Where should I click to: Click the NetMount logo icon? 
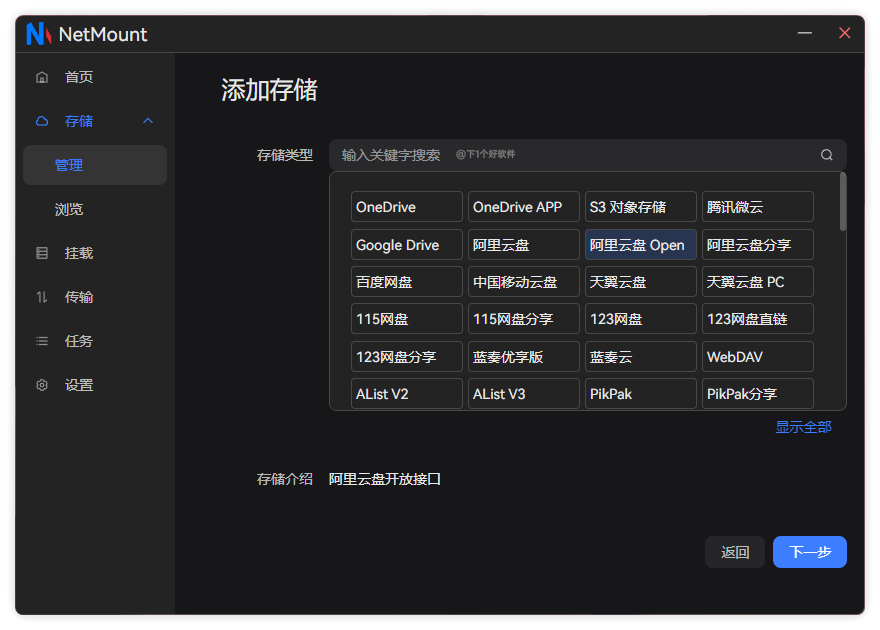coord(38,34)
